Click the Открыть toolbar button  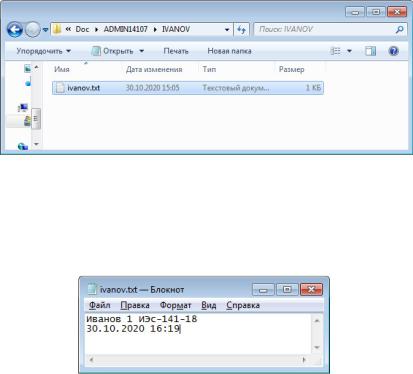point(113,51)
